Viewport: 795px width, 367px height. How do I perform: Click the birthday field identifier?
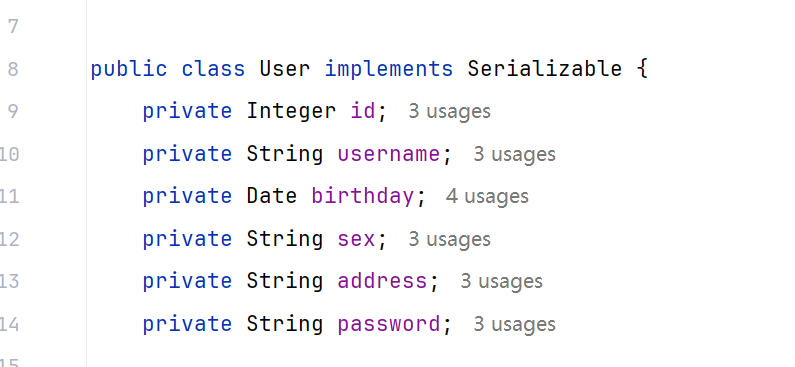363,197
